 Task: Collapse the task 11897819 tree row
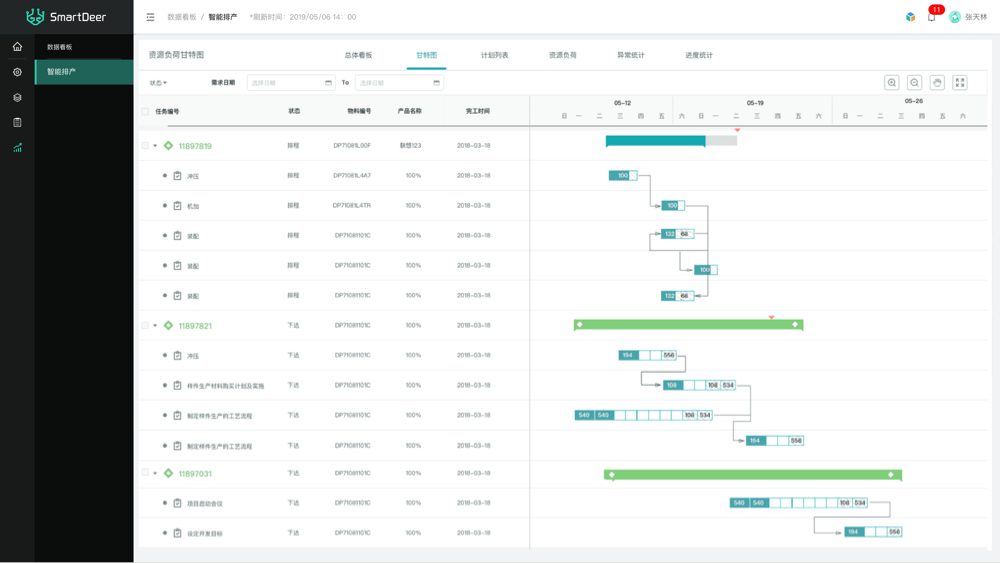pyautogui.click(x=155, y=146)
